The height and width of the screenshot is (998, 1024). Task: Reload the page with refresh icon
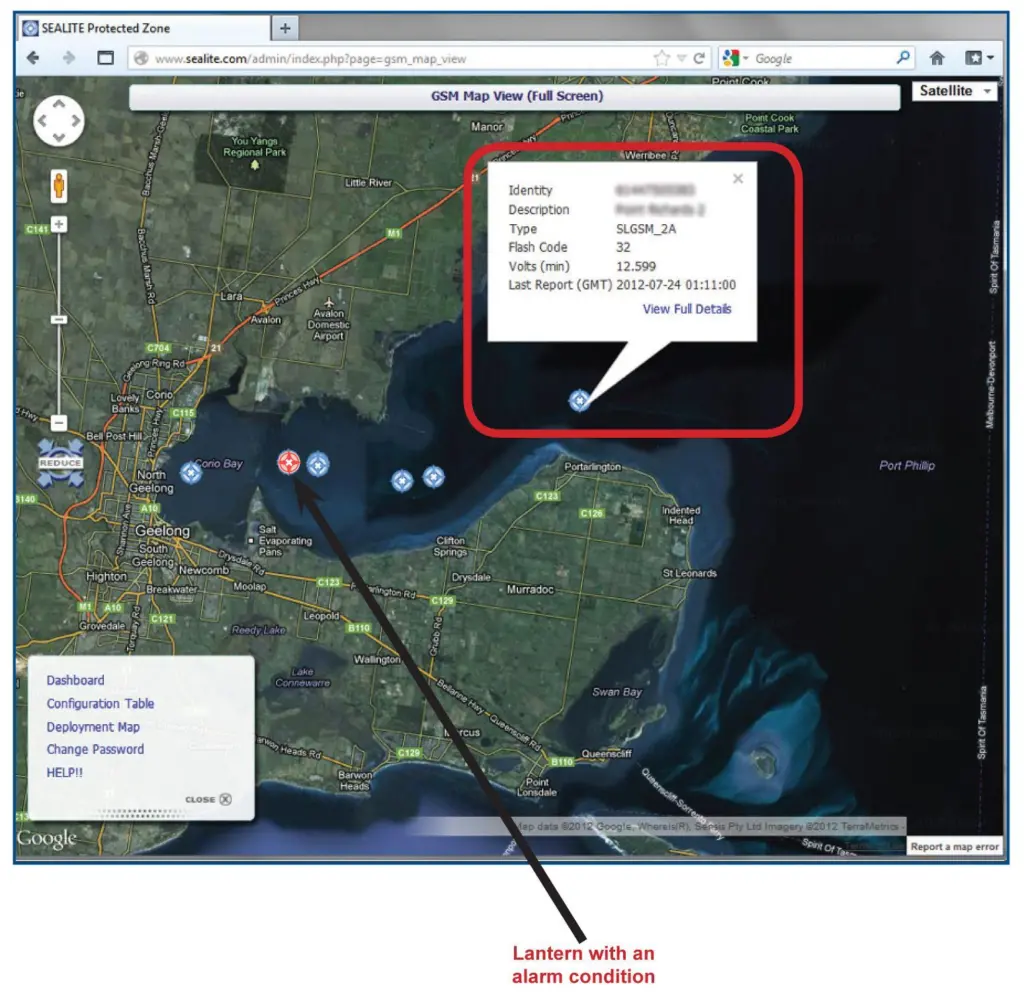[x=699, y=58]
